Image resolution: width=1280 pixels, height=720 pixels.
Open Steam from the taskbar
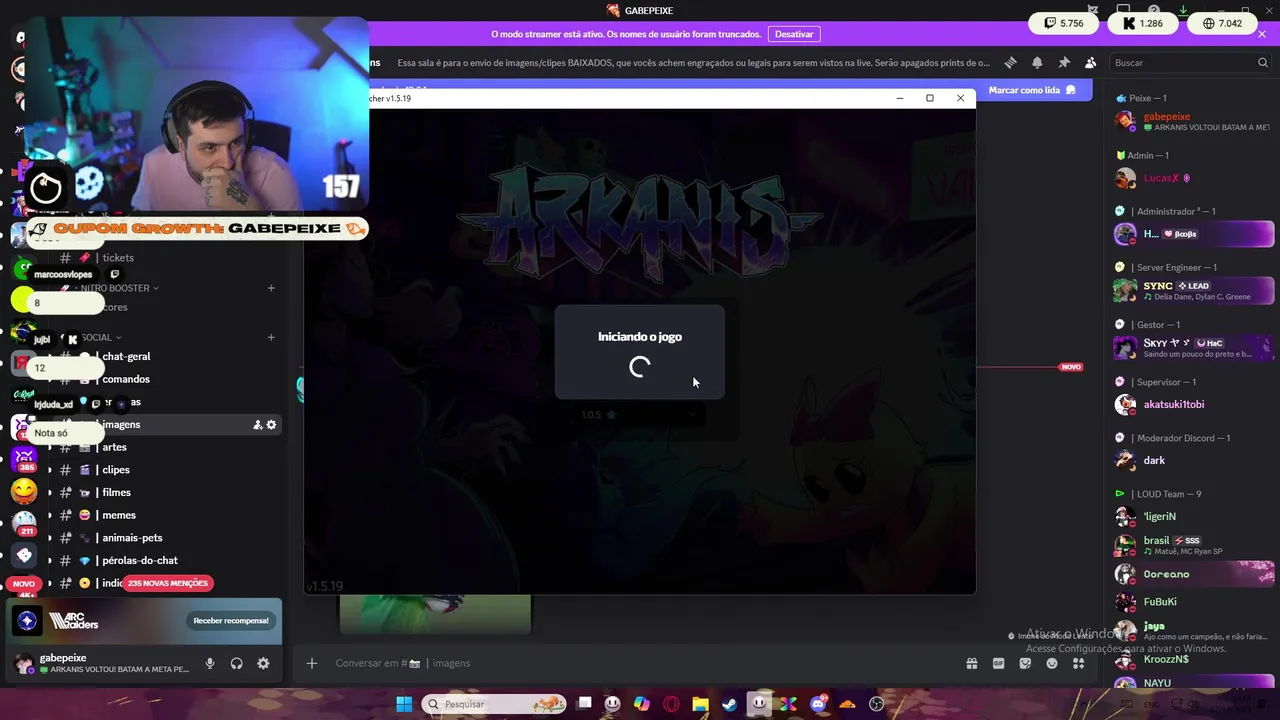point(729,704)
